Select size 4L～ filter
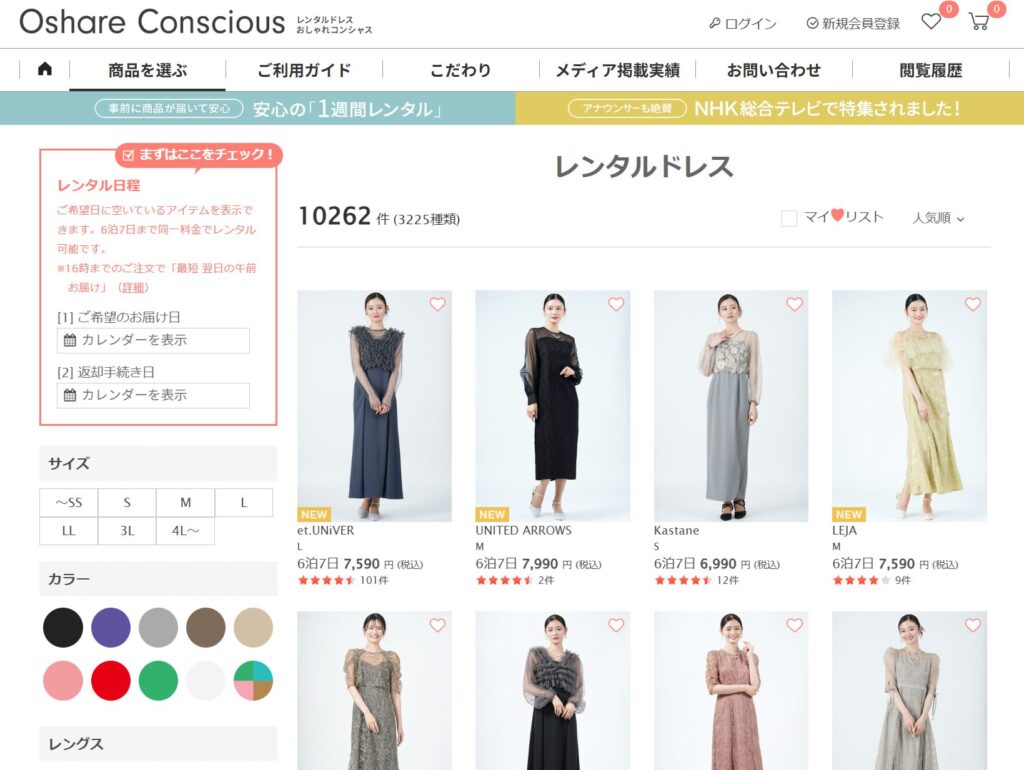The width and height of the screenshot is (1024, 770). [185, 530]
